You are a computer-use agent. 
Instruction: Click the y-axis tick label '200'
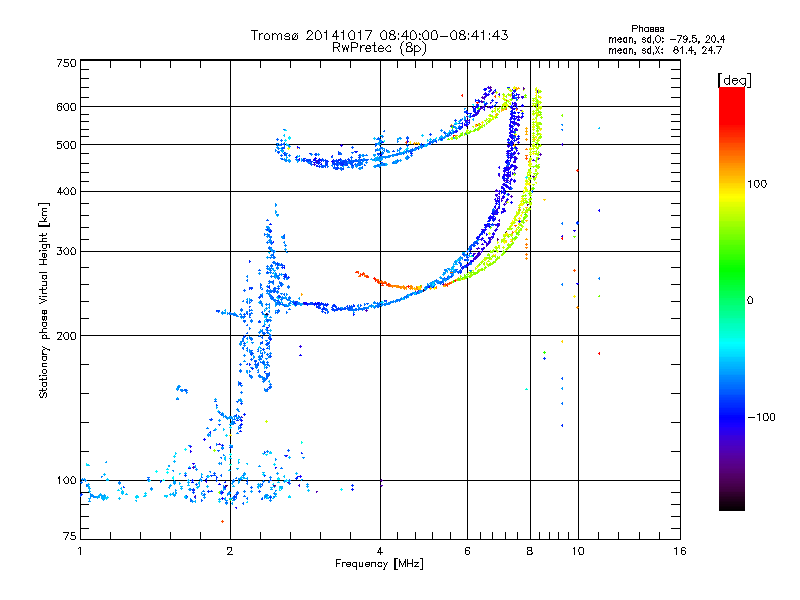pos(66,336)
